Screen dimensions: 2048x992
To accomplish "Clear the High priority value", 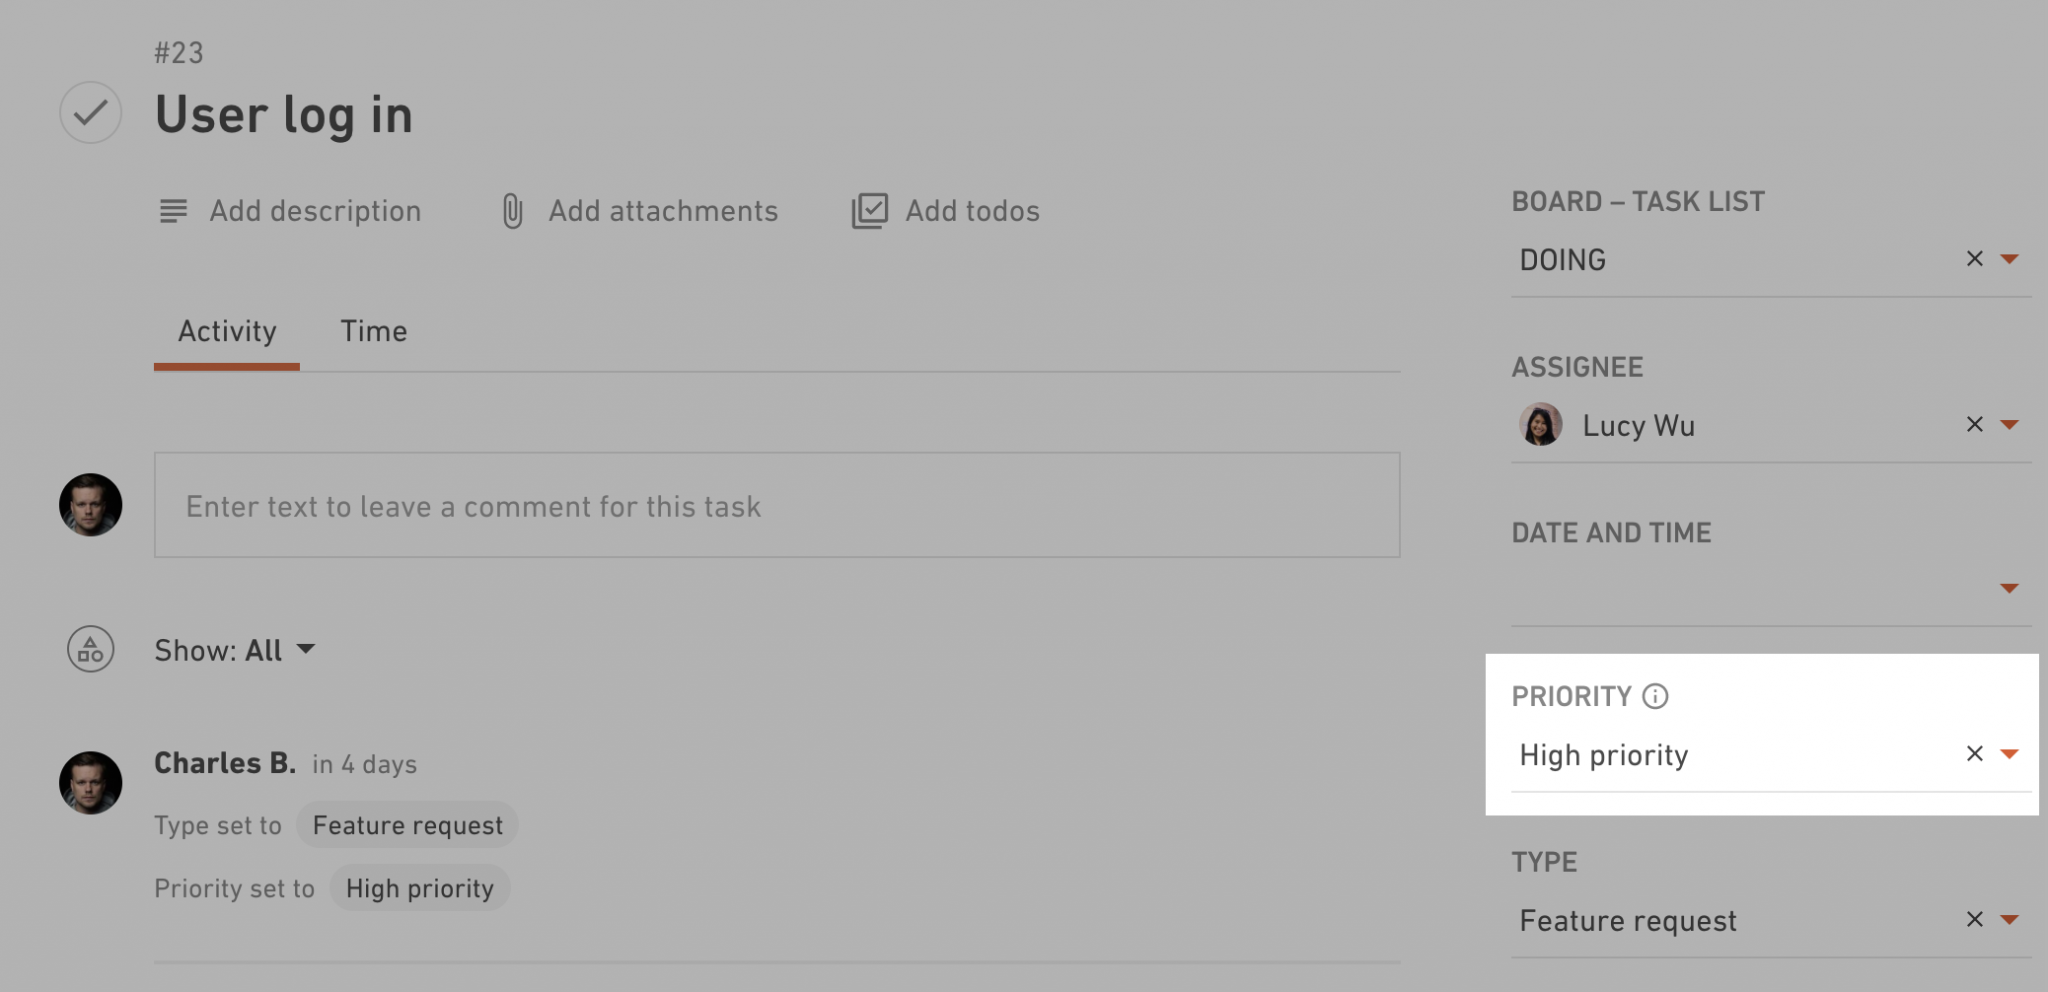I will pyautogui.click(x=1974, y=754).
